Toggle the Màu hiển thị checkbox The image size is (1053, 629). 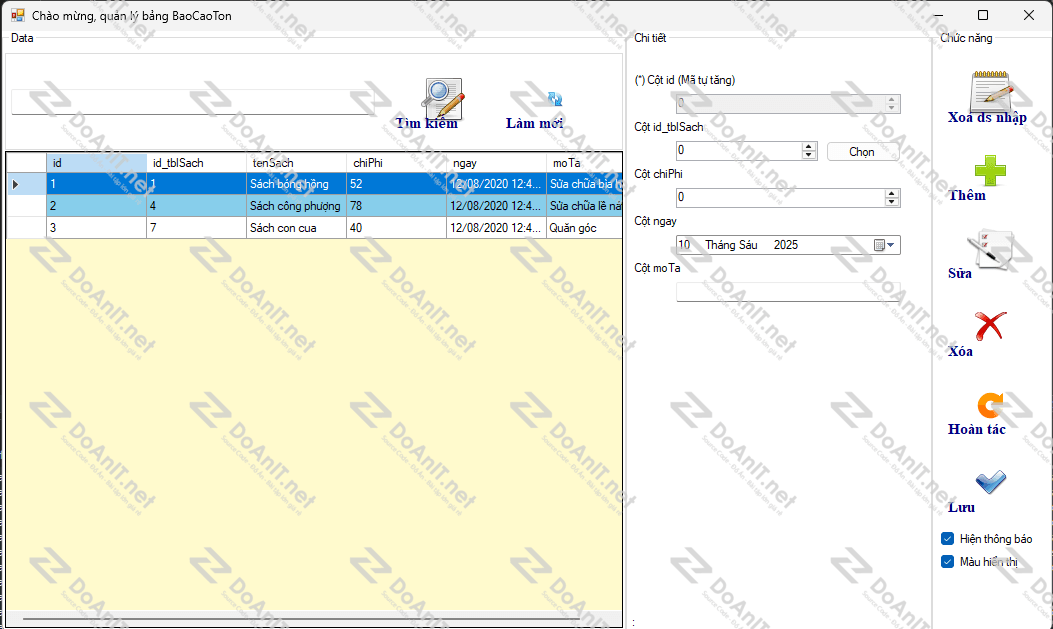coord(948,561)
